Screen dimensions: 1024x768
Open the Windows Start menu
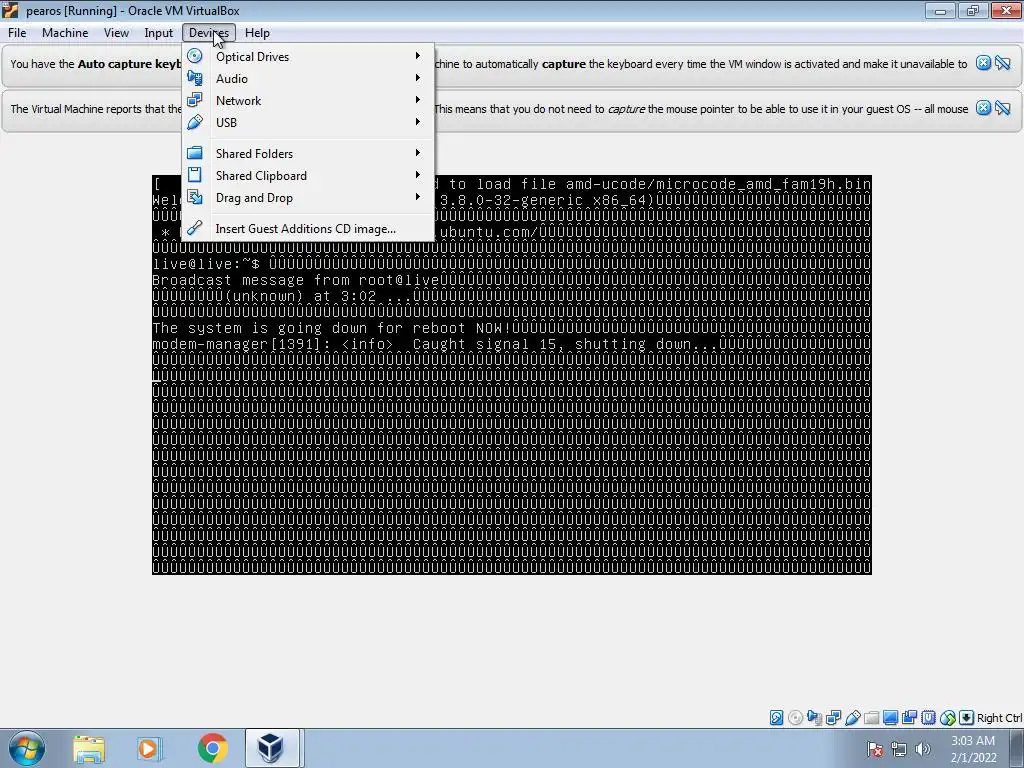pyautogui.click(x=27, y=748)
